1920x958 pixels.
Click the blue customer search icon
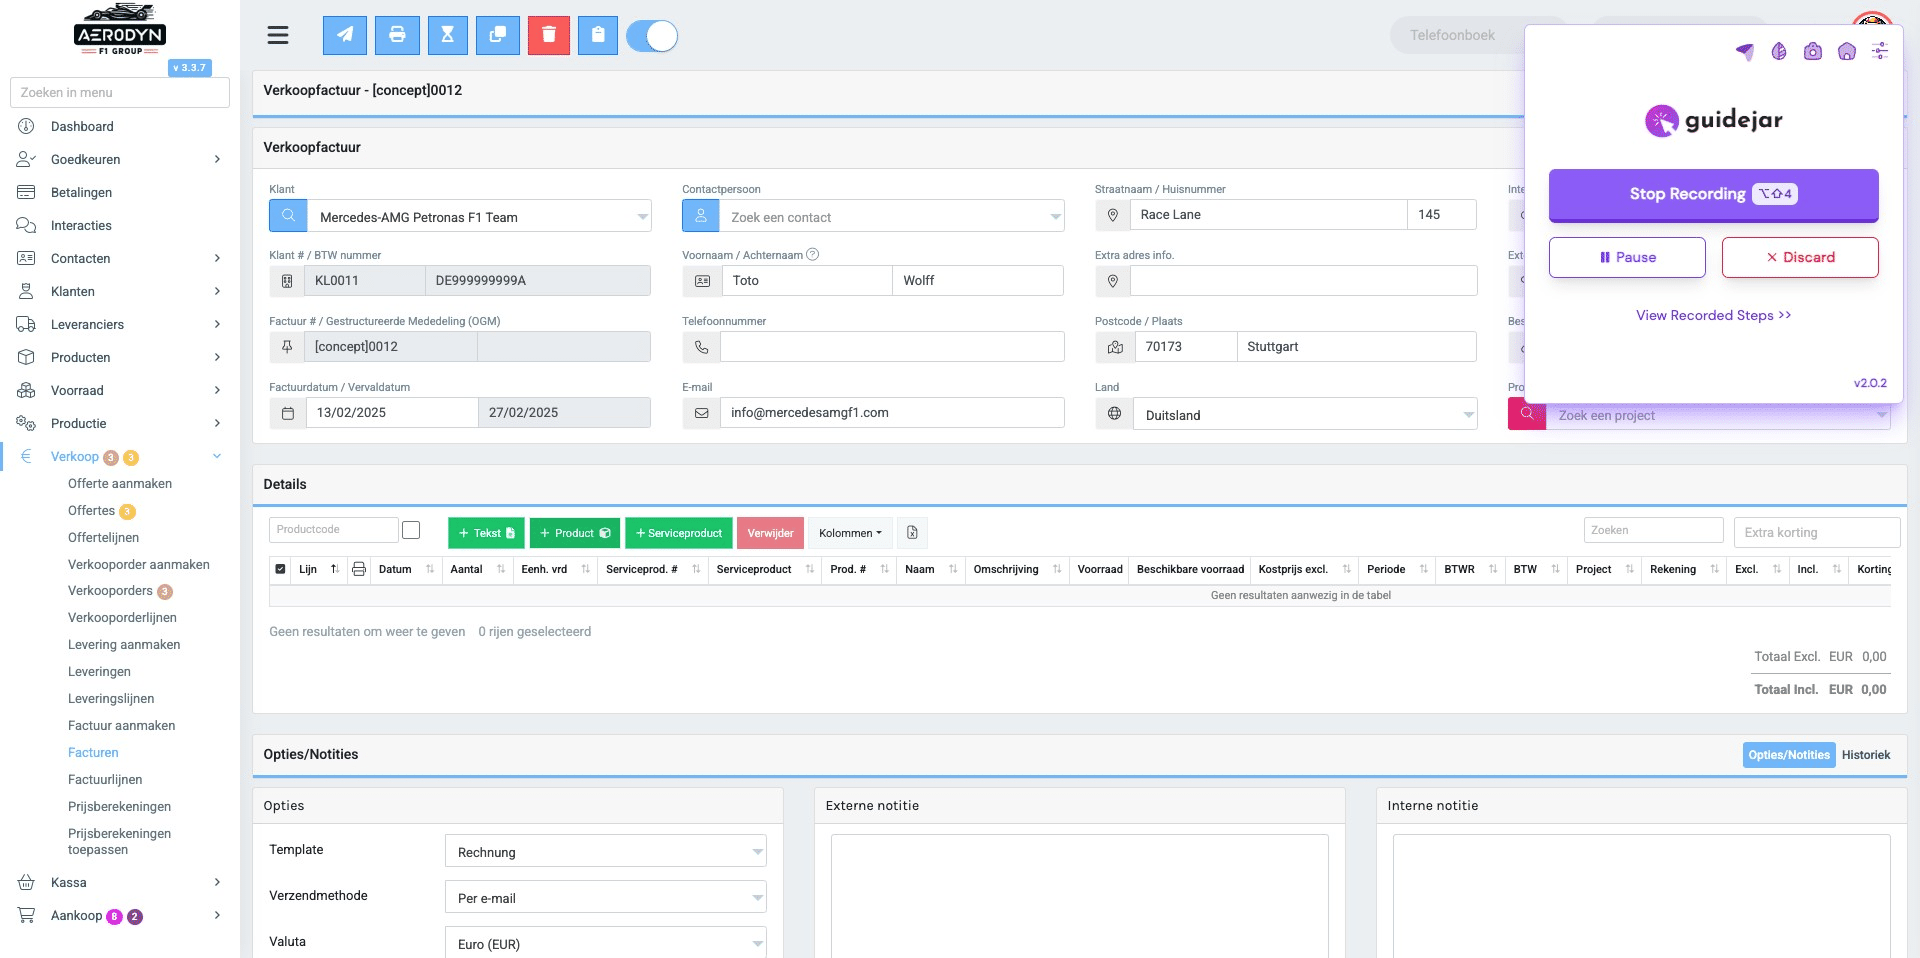pyautogui.click(x=288, y=216)
